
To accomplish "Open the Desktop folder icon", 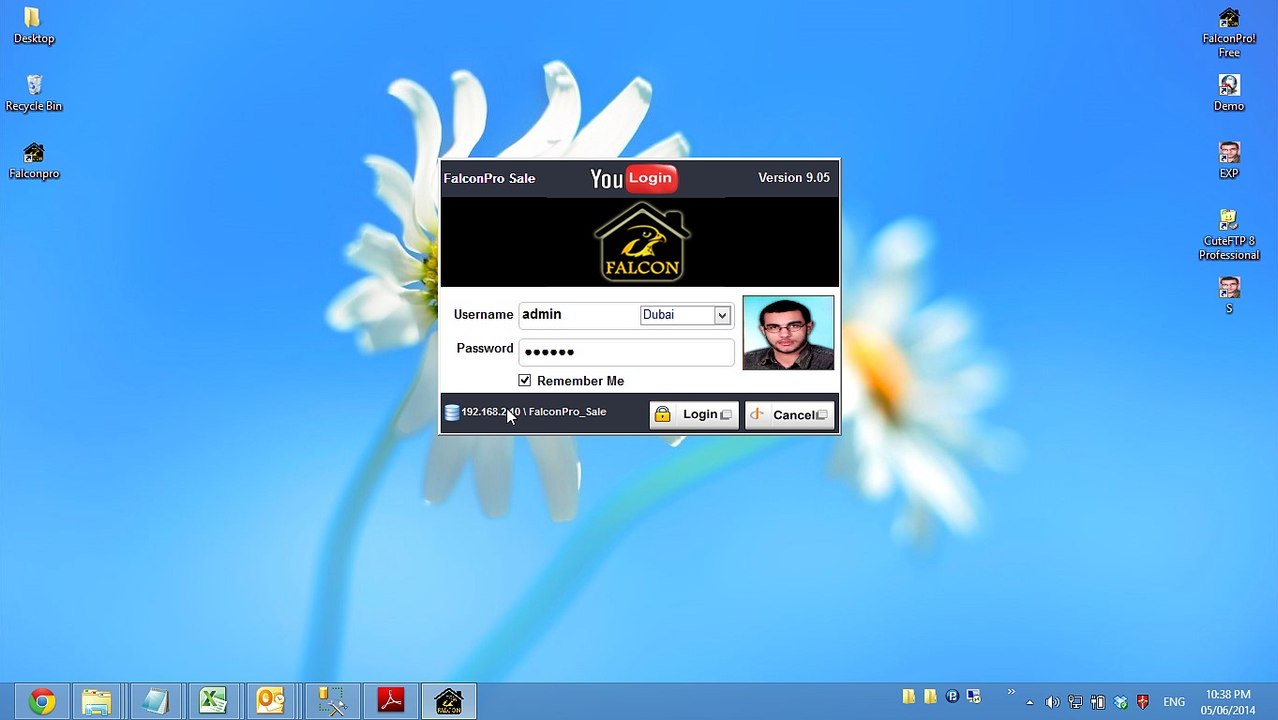I will (33, 26).
